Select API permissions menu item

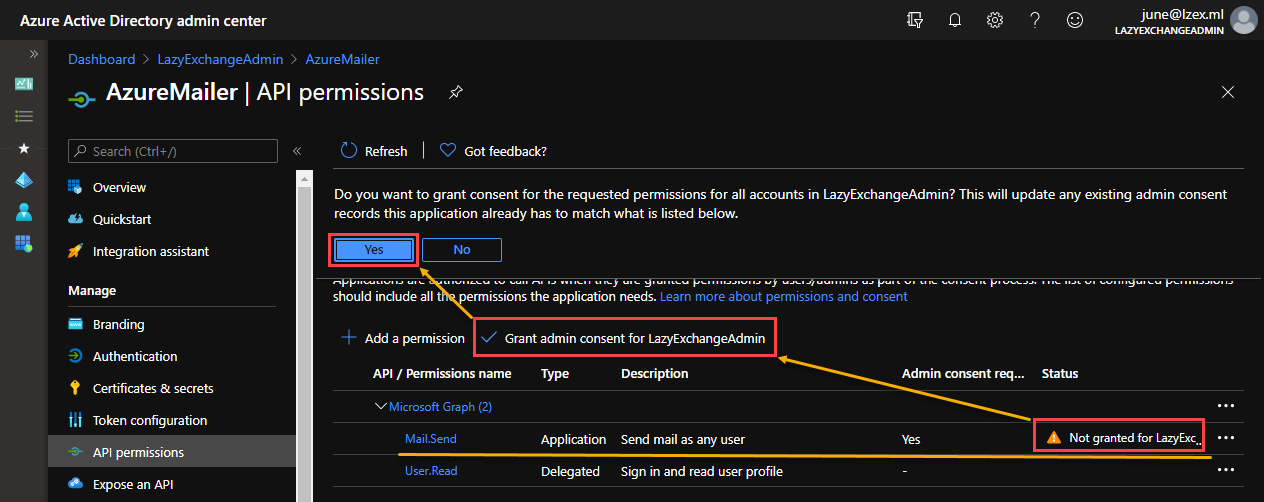172,452
